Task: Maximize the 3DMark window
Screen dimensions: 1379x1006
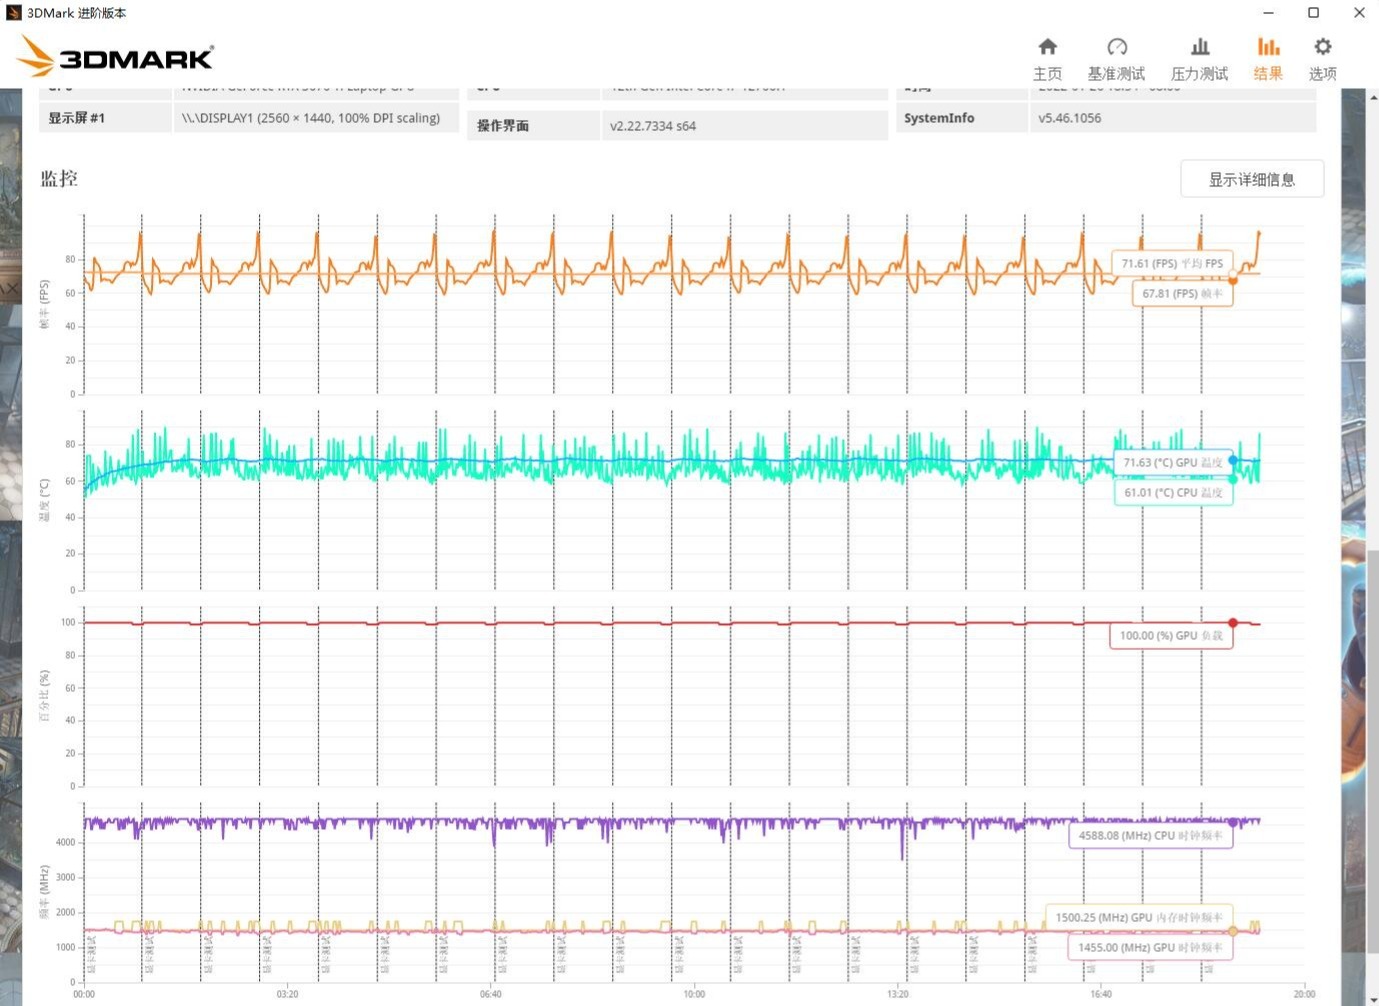Action: click(x=1313, y=13)
